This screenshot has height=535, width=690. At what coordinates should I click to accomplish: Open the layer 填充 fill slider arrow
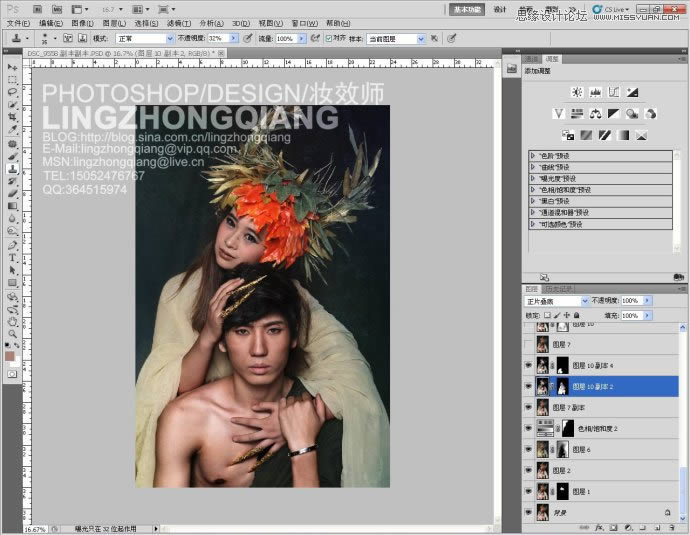pos(647,315)
